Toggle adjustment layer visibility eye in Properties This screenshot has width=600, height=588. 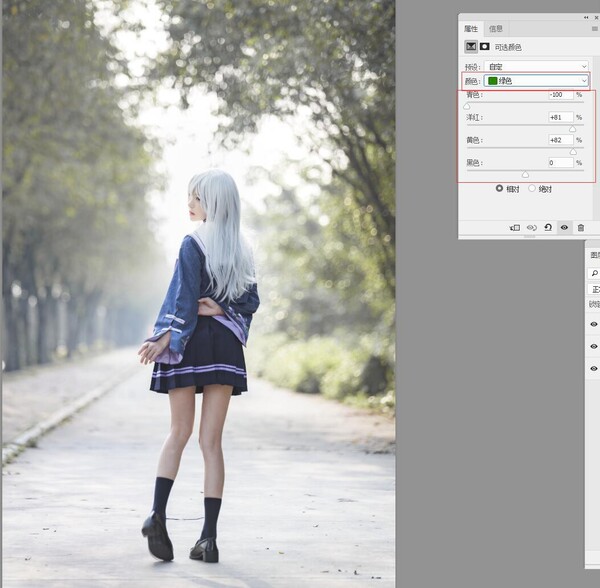564,228
